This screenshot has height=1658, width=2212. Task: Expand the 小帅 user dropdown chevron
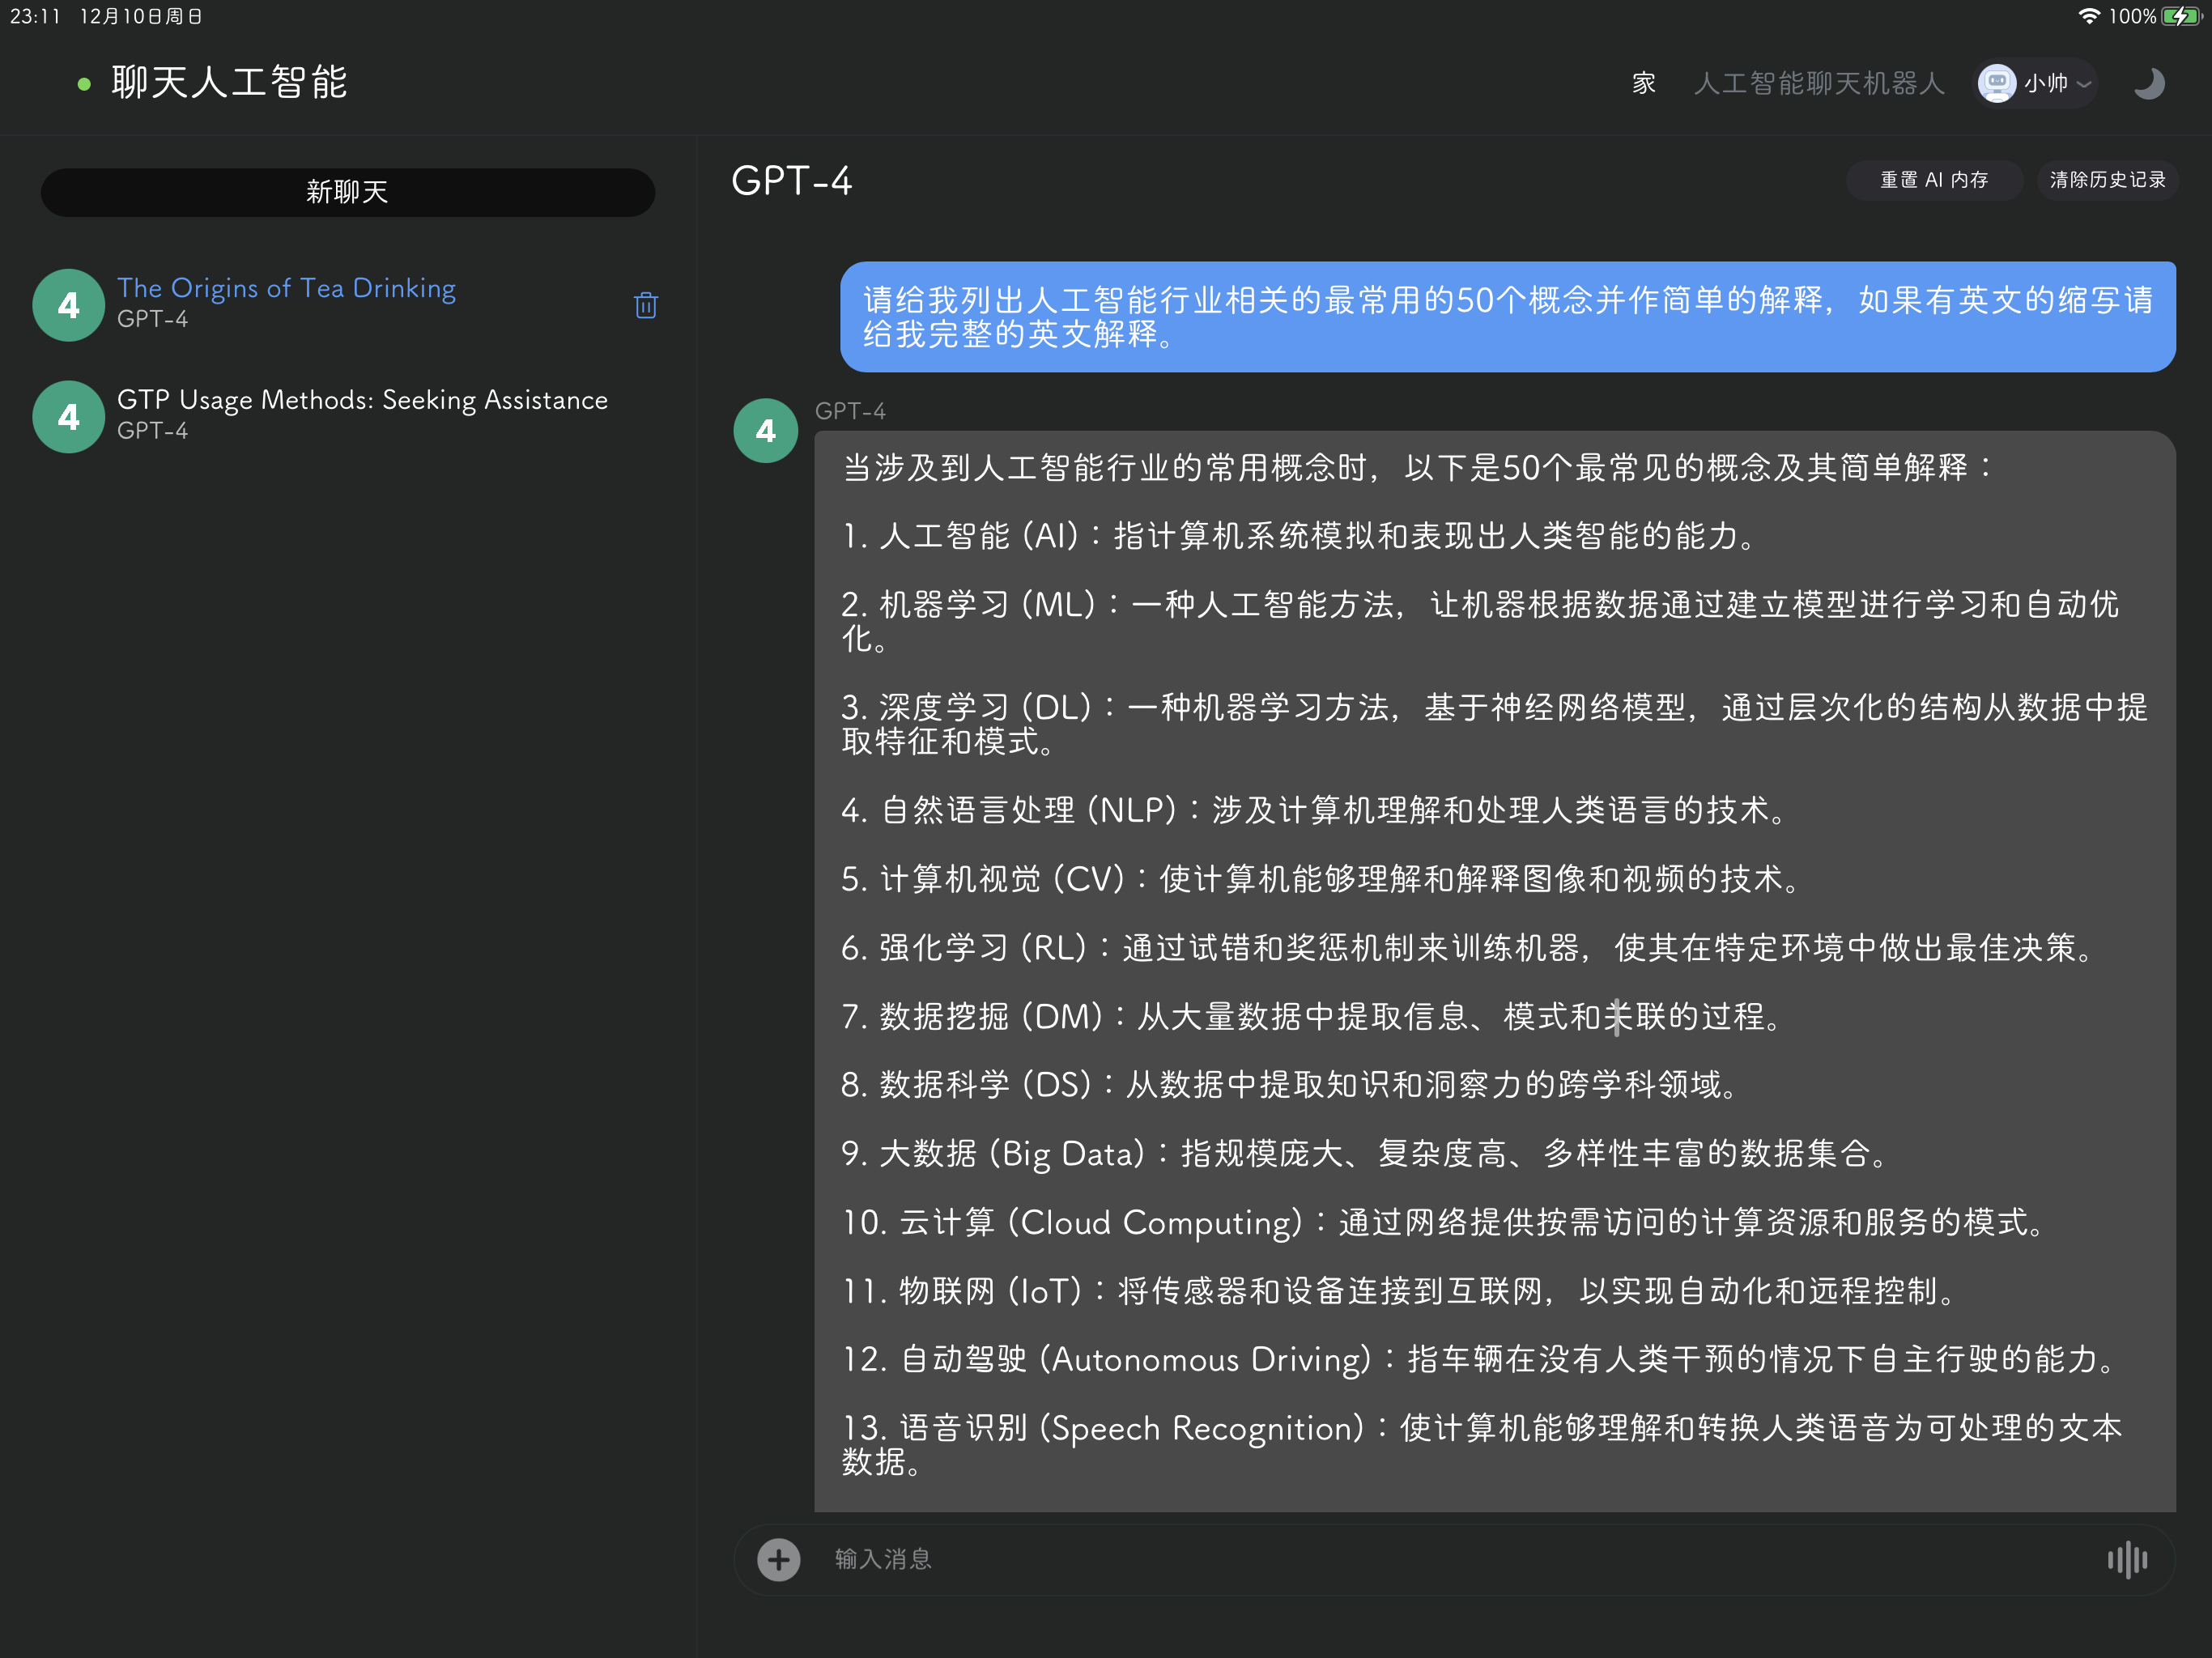tap(2084, 84)
